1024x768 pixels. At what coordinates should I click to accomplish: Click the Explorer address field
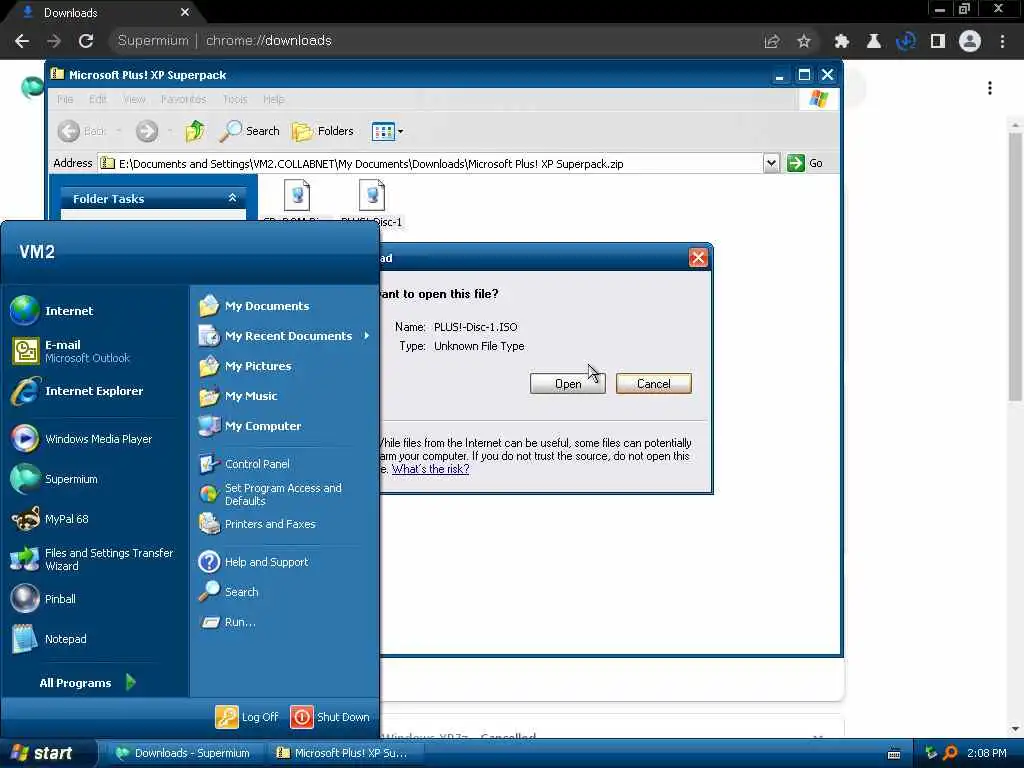click(431, 164)
